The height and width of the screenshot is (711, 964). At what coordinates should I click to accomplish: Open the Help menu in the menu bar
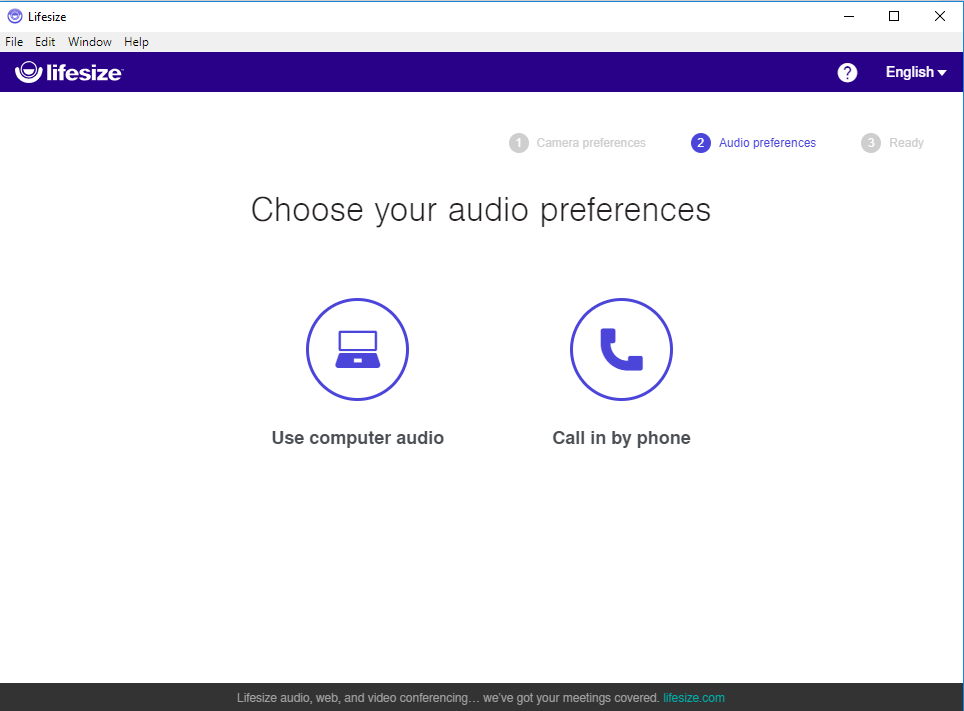click(136, 41)
